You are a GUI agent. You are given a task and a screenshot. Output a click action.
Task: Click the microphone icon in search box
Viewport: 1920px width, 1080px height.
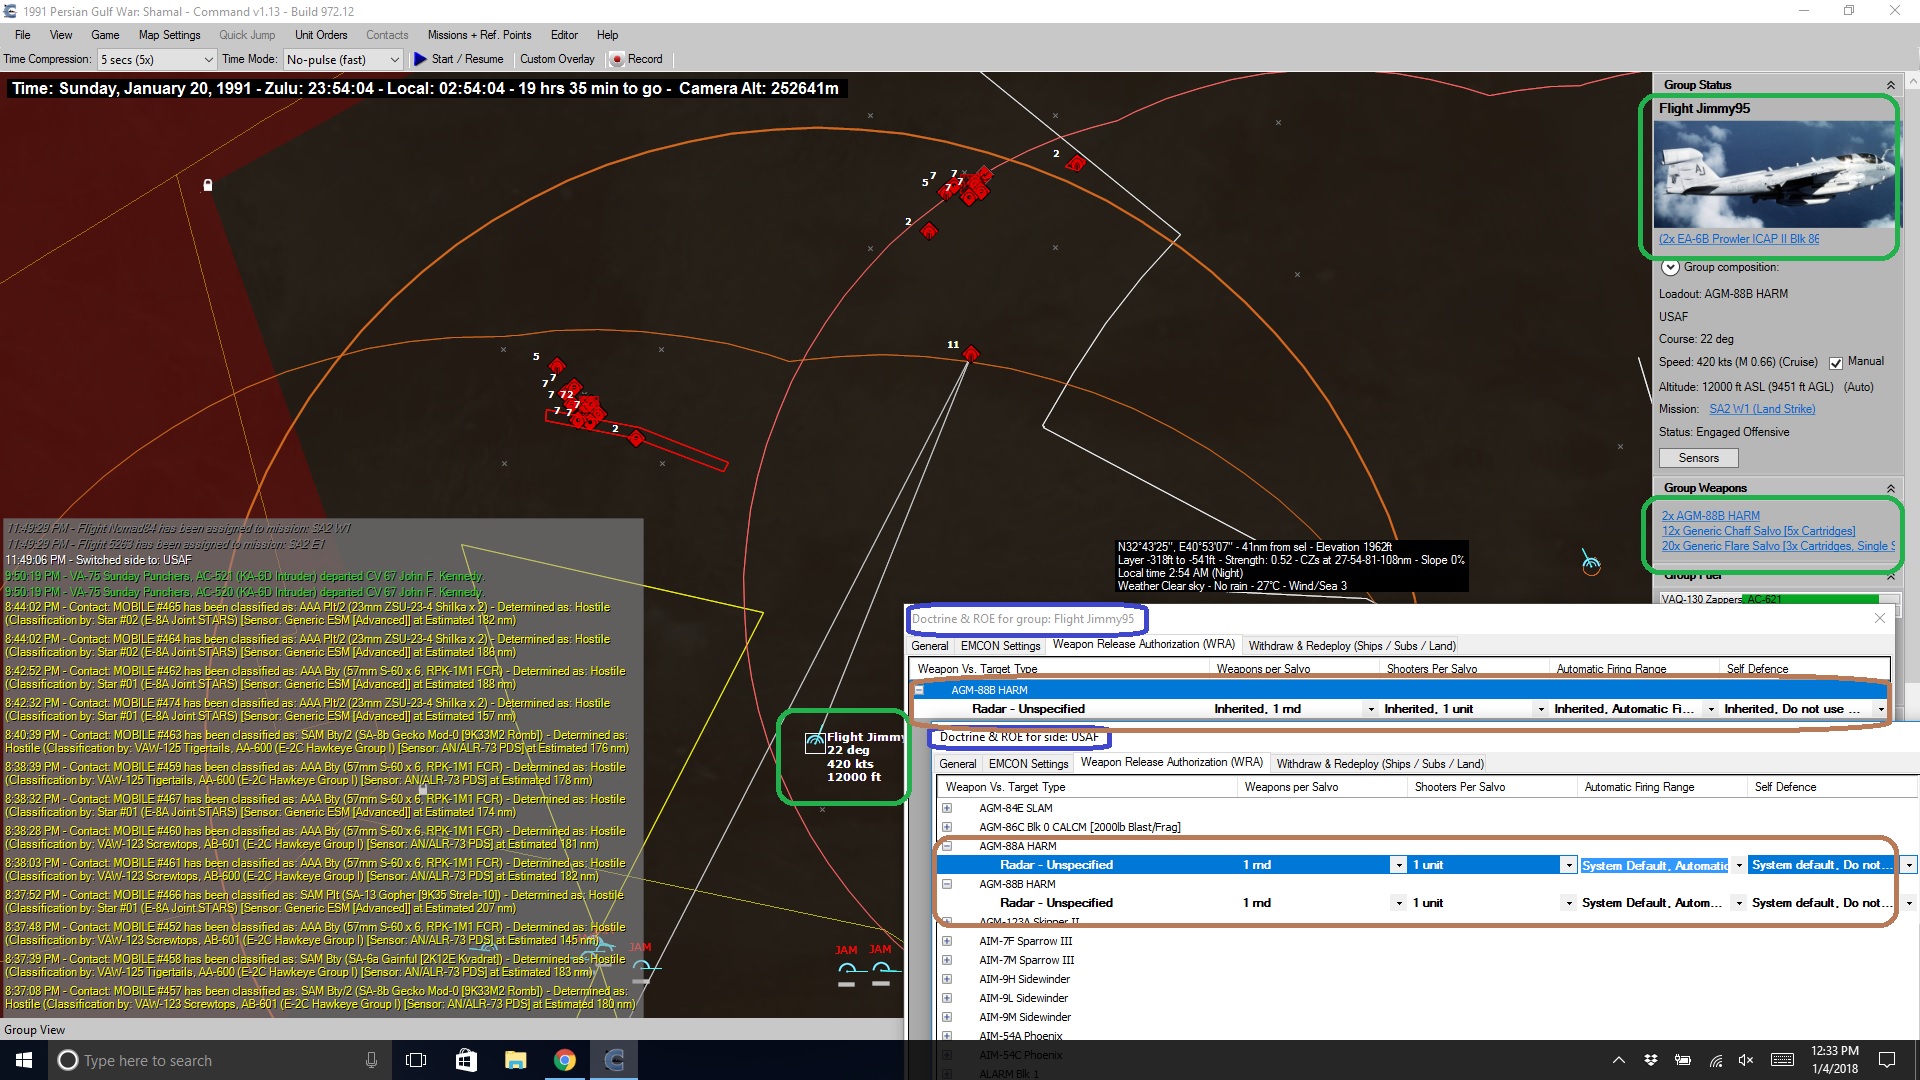pyautogui.click(x=371, y=1060)
